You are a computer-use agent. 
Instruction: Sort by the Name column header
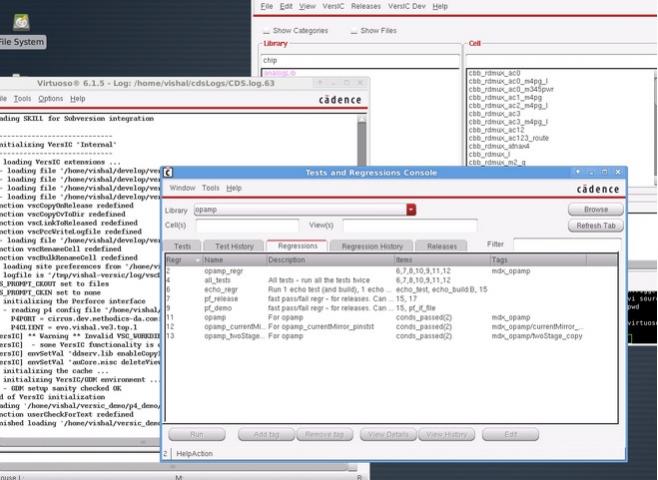click(x=234, y=260)
